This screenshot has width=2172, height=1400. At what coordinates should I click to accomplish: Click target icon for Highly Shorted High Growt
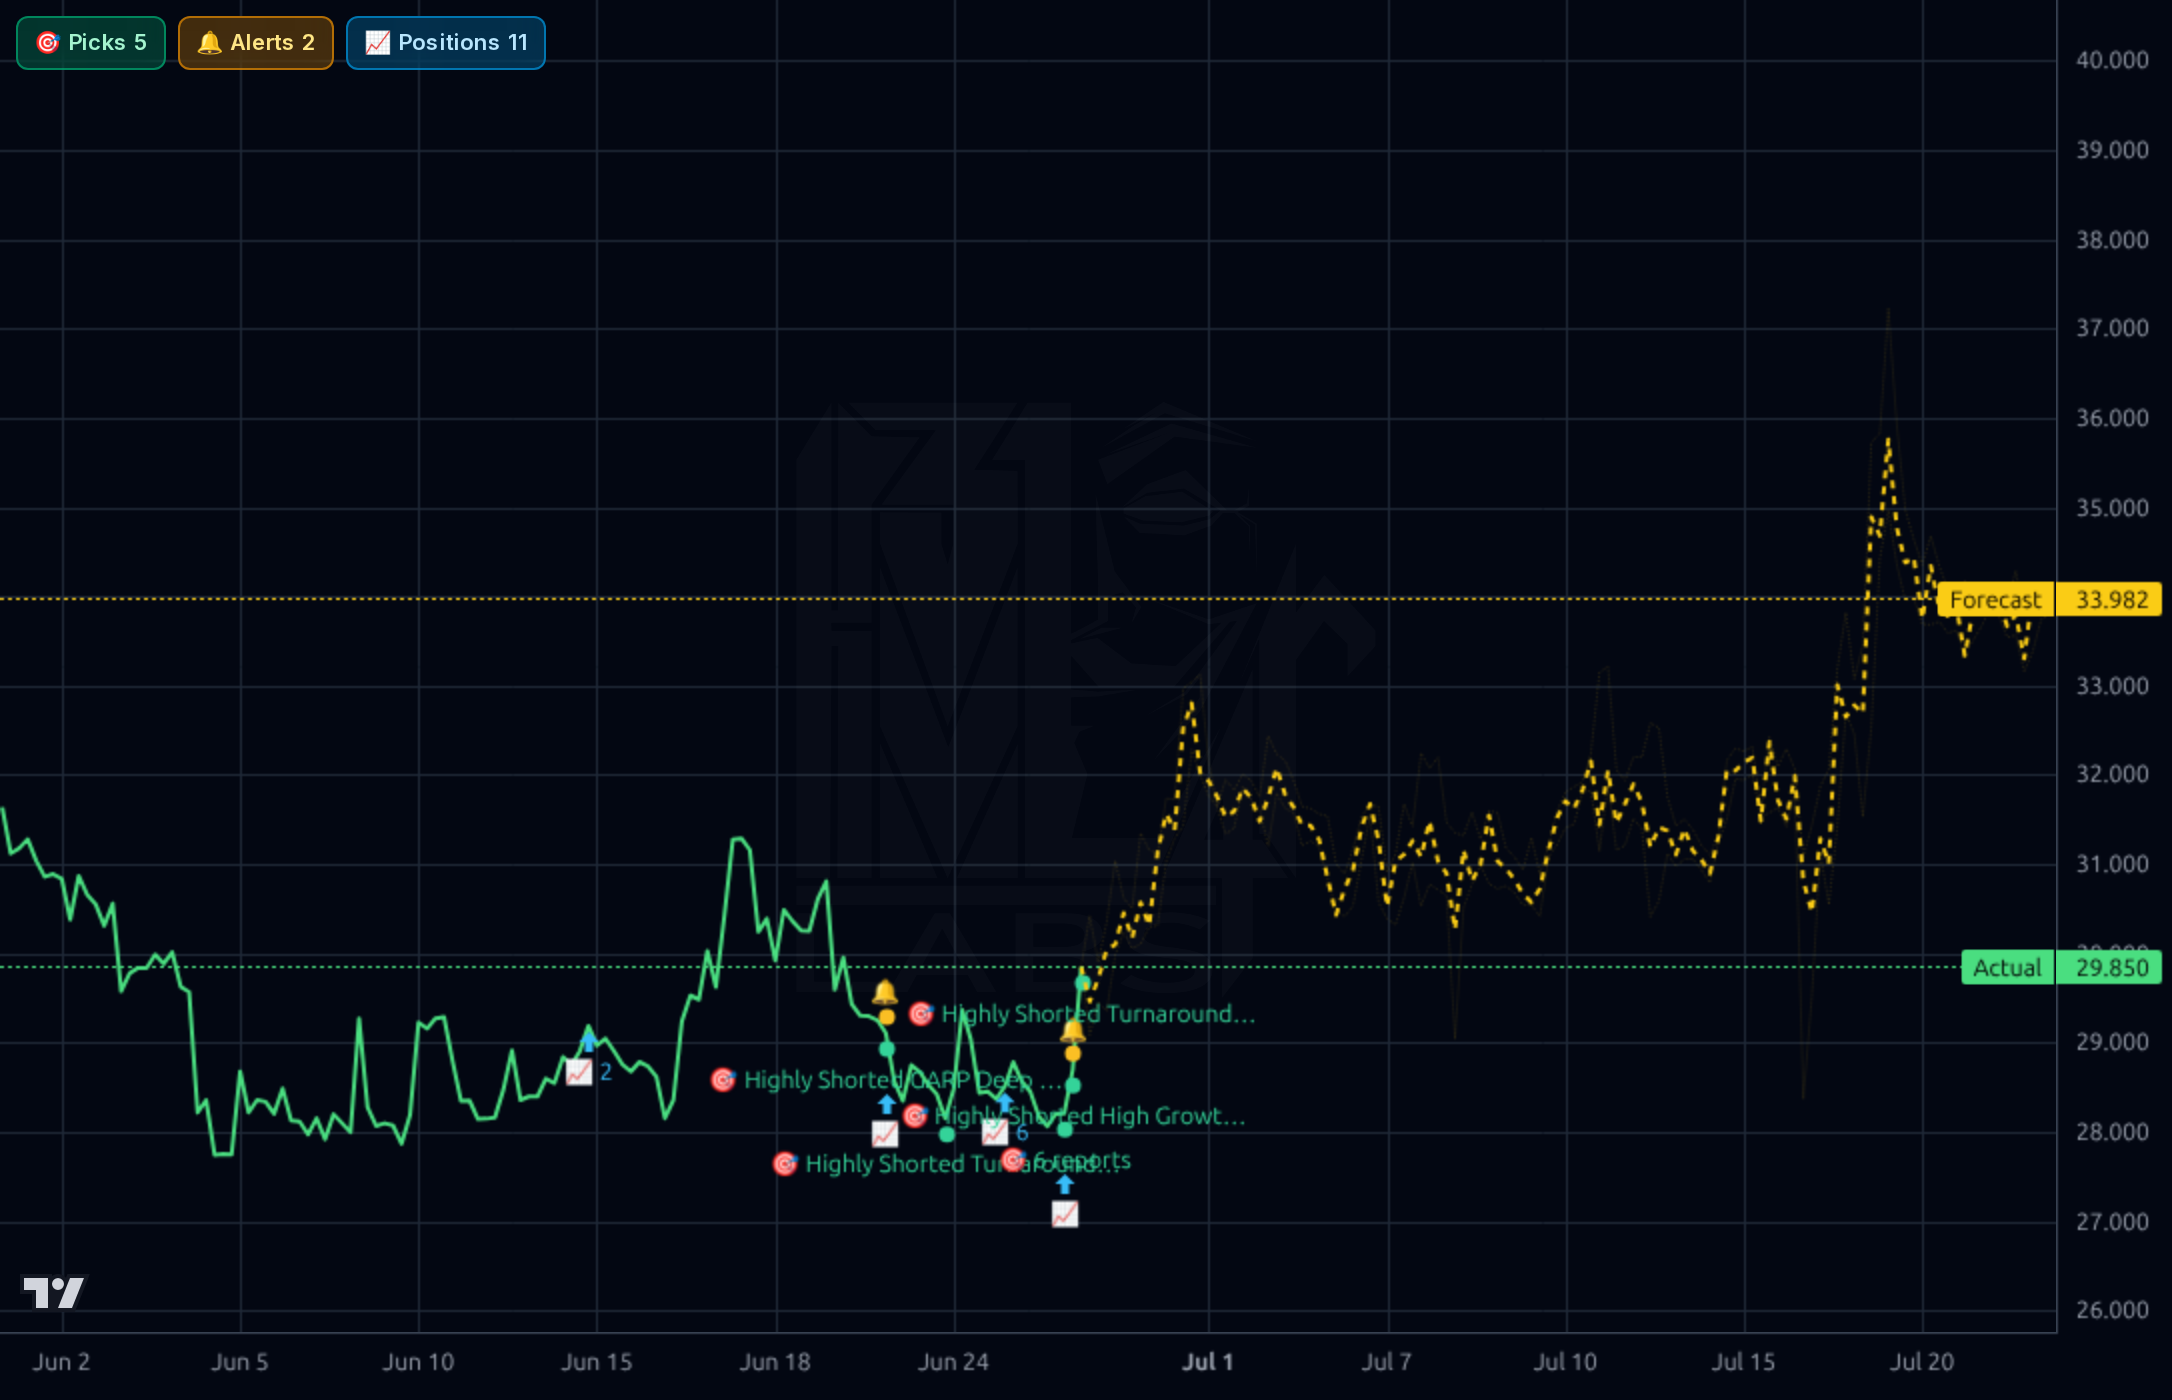click(915, 1116)
